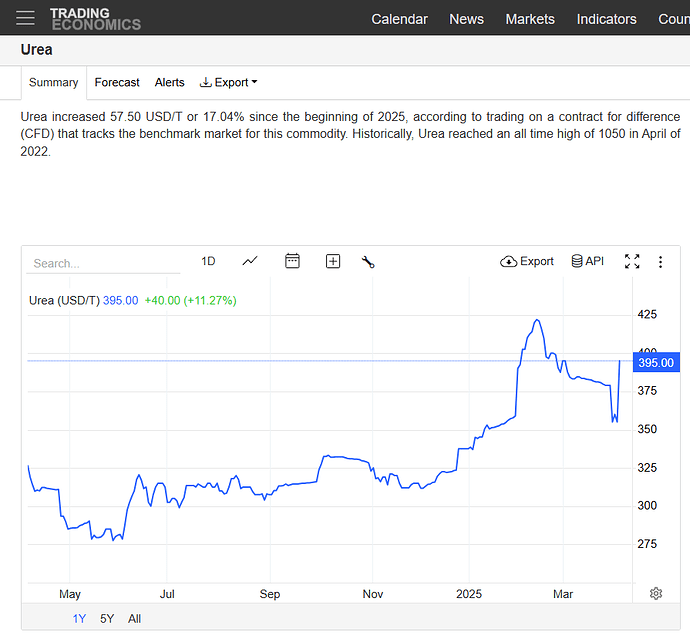Open the three-dot chart menu

pos(660,262)
